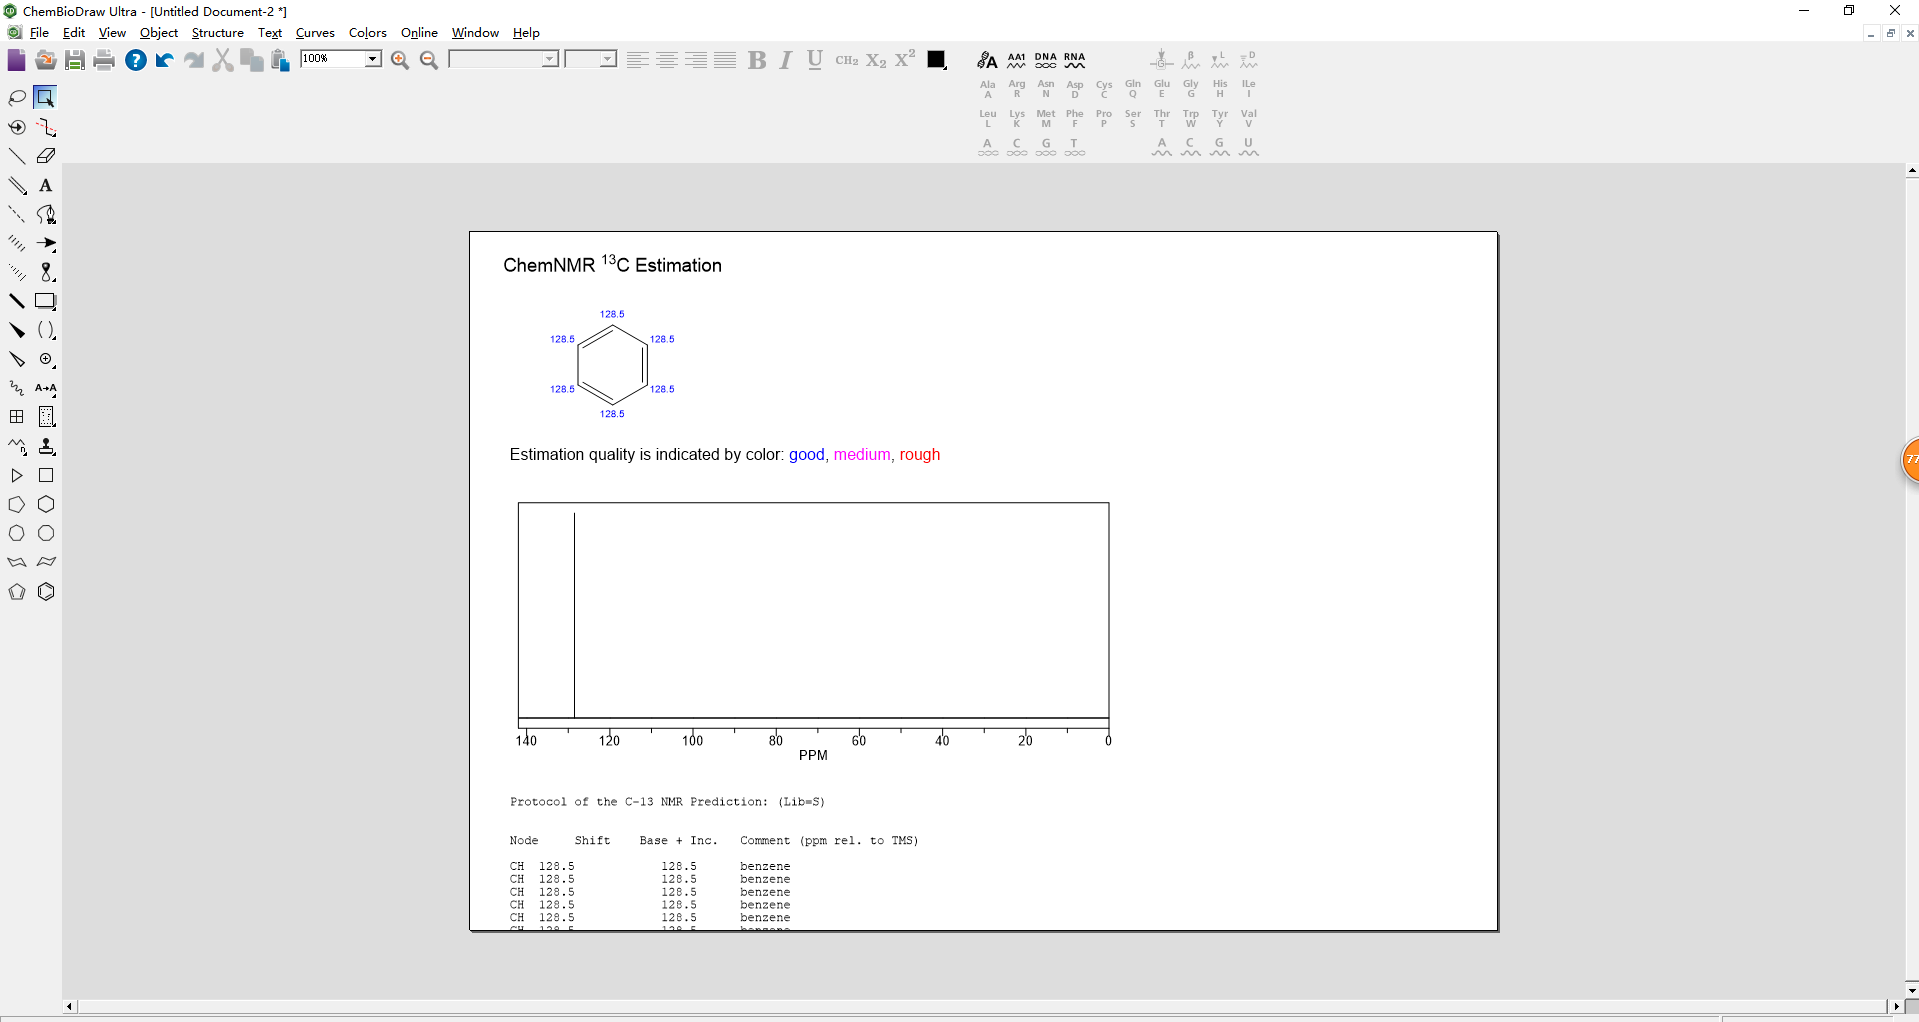
Task: Select the Eraser tool
Action: (46, 156)
